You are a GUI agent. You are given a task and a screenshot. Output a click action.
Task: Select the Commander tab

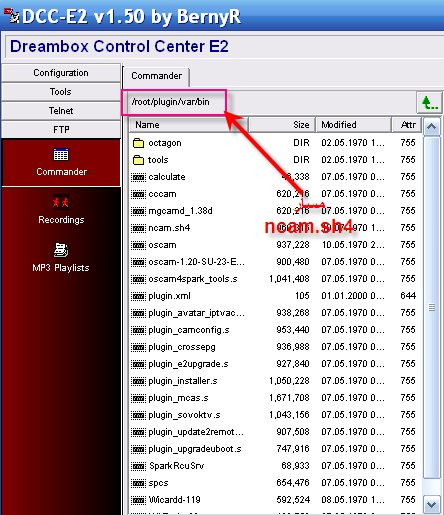(x=156, y=76)
